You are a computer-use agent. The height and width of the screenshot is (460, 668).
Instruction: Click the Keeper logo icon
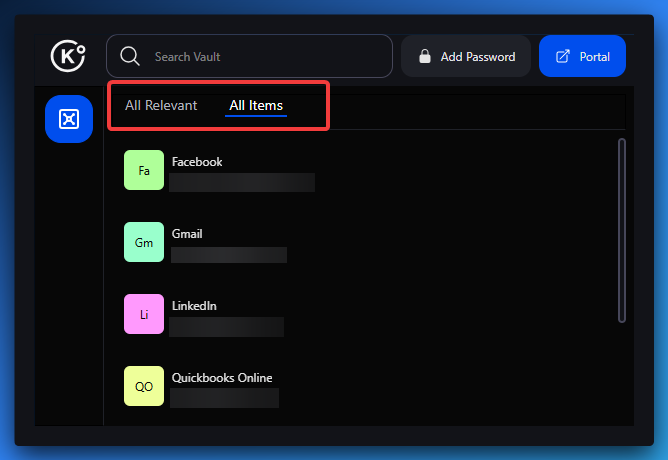(69, 56)
